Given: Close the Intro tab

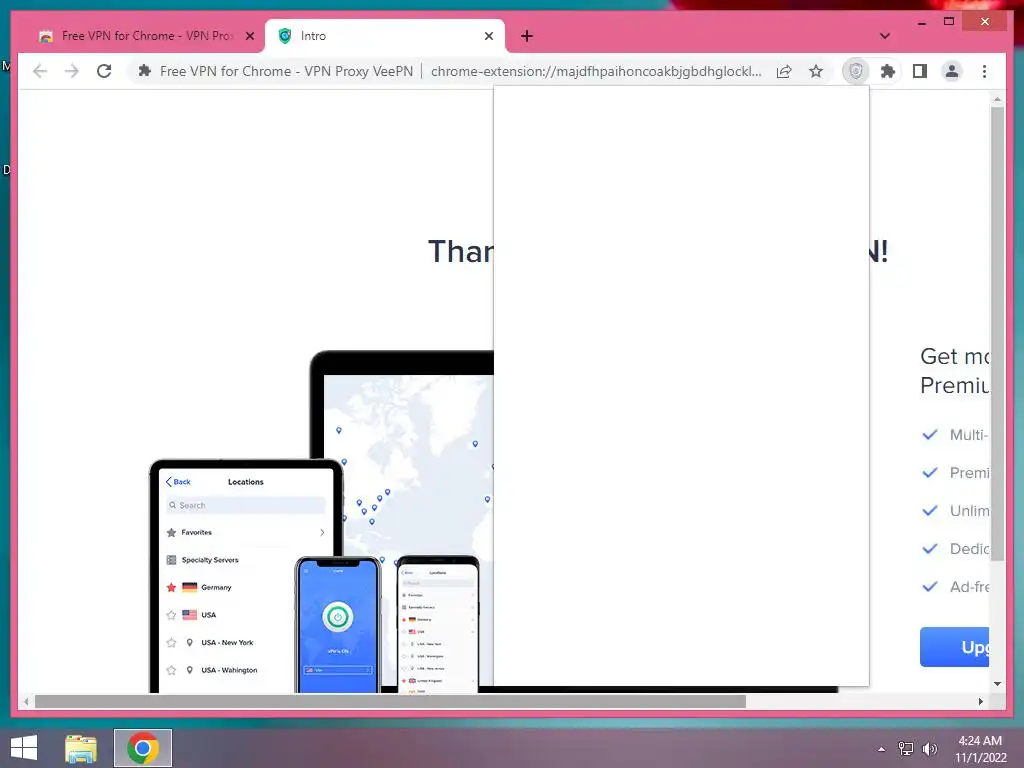Looking at the screenshot, I should pyautogui.click(x=488, y=36).
